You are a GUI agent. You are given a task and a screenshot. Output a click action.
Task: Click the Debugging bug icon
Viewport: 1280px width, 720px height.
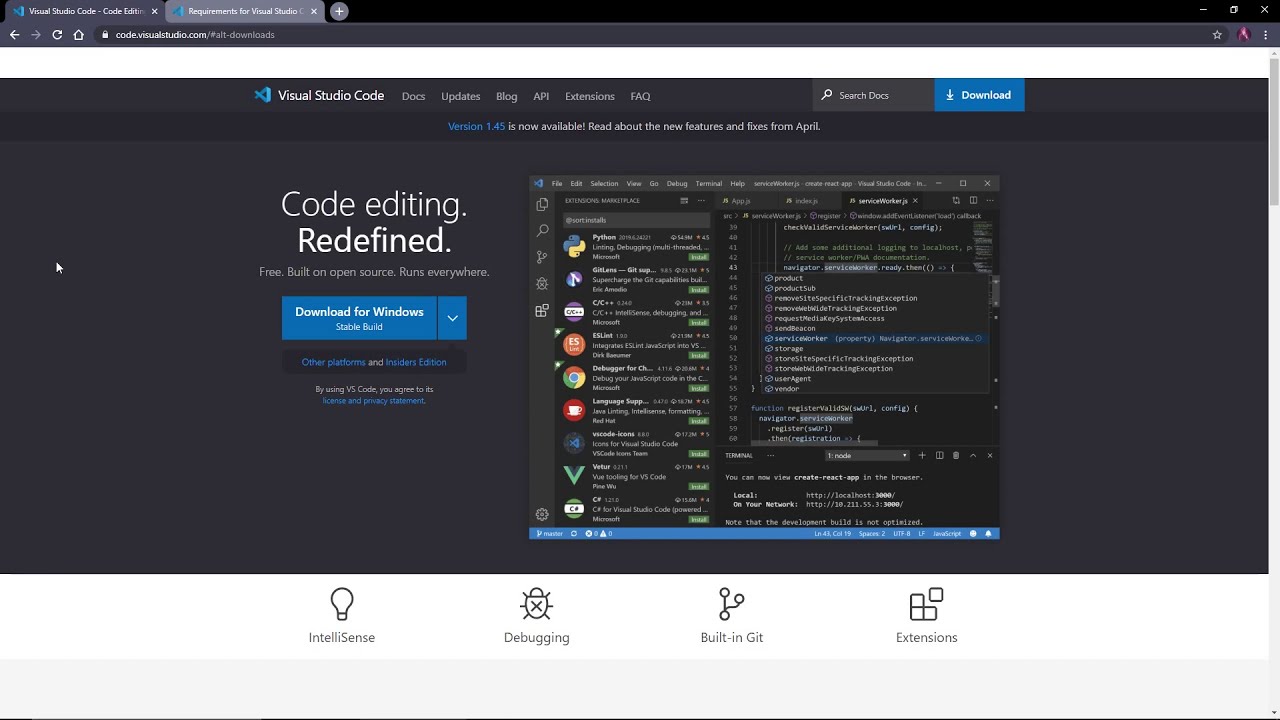(537, 604)
